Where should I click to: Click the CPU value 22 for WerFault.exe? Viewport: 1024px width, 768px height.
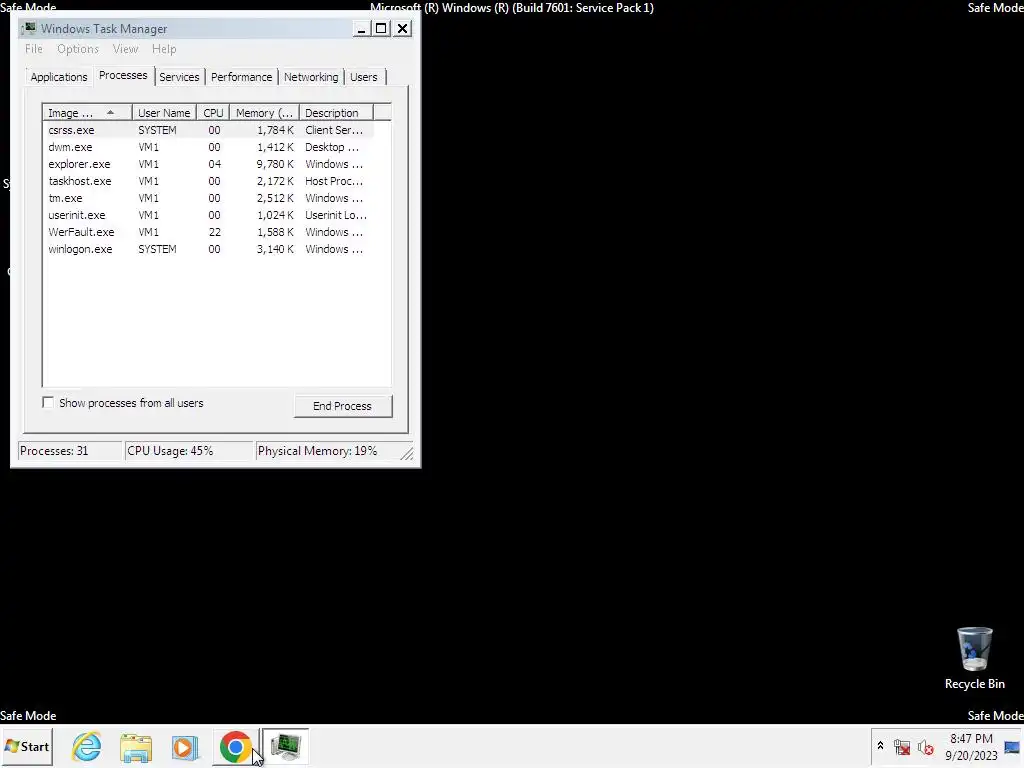tap(214, 232)
